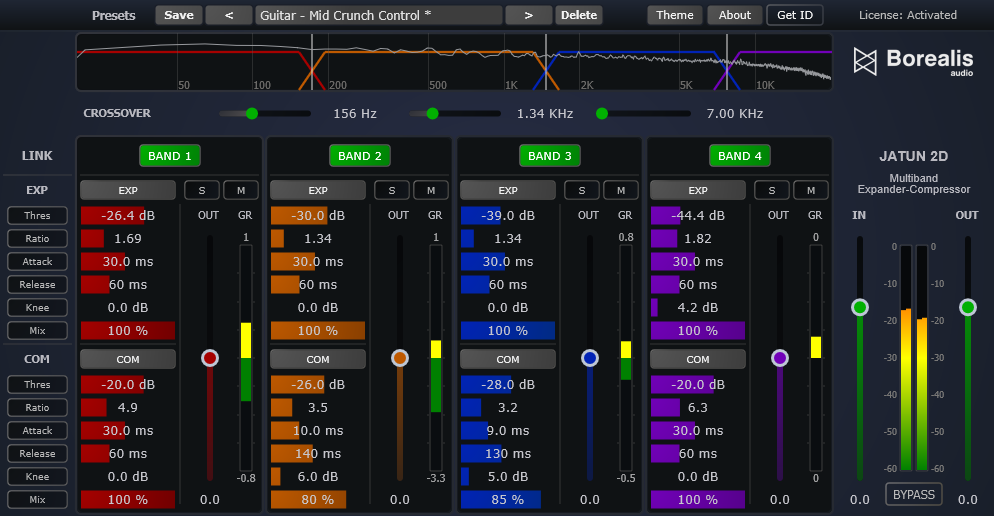The image size is (994, 516).
Task: Click the frequency spectrum crossover display
Action: point(454,62)
